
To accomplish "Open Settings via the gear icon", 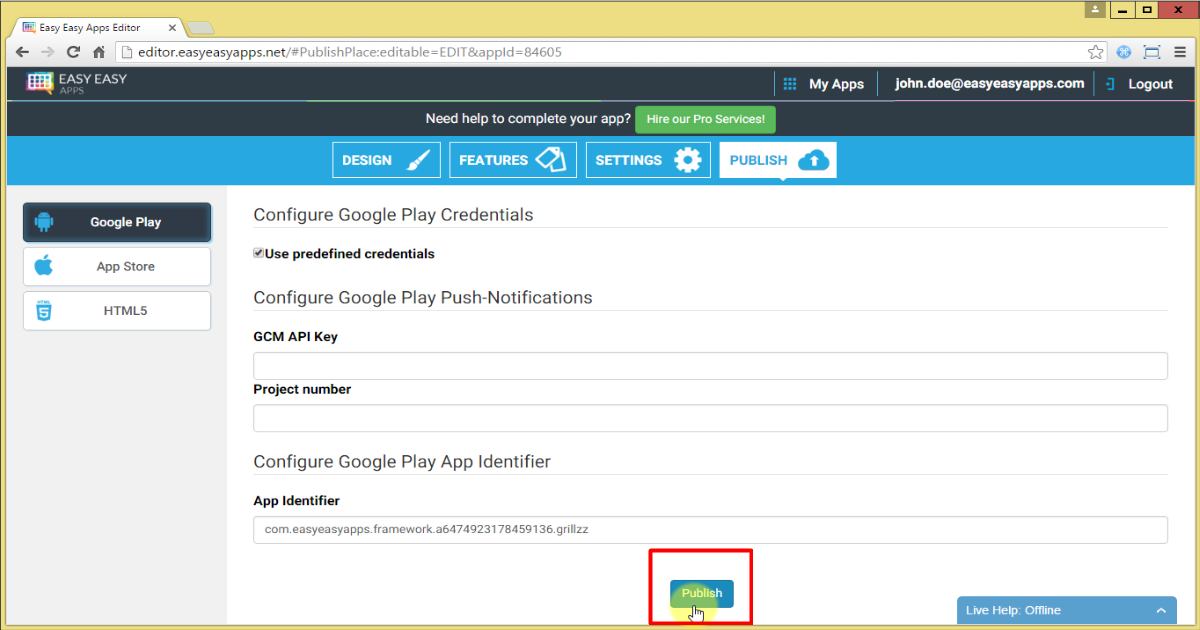I will click(688, 159).
